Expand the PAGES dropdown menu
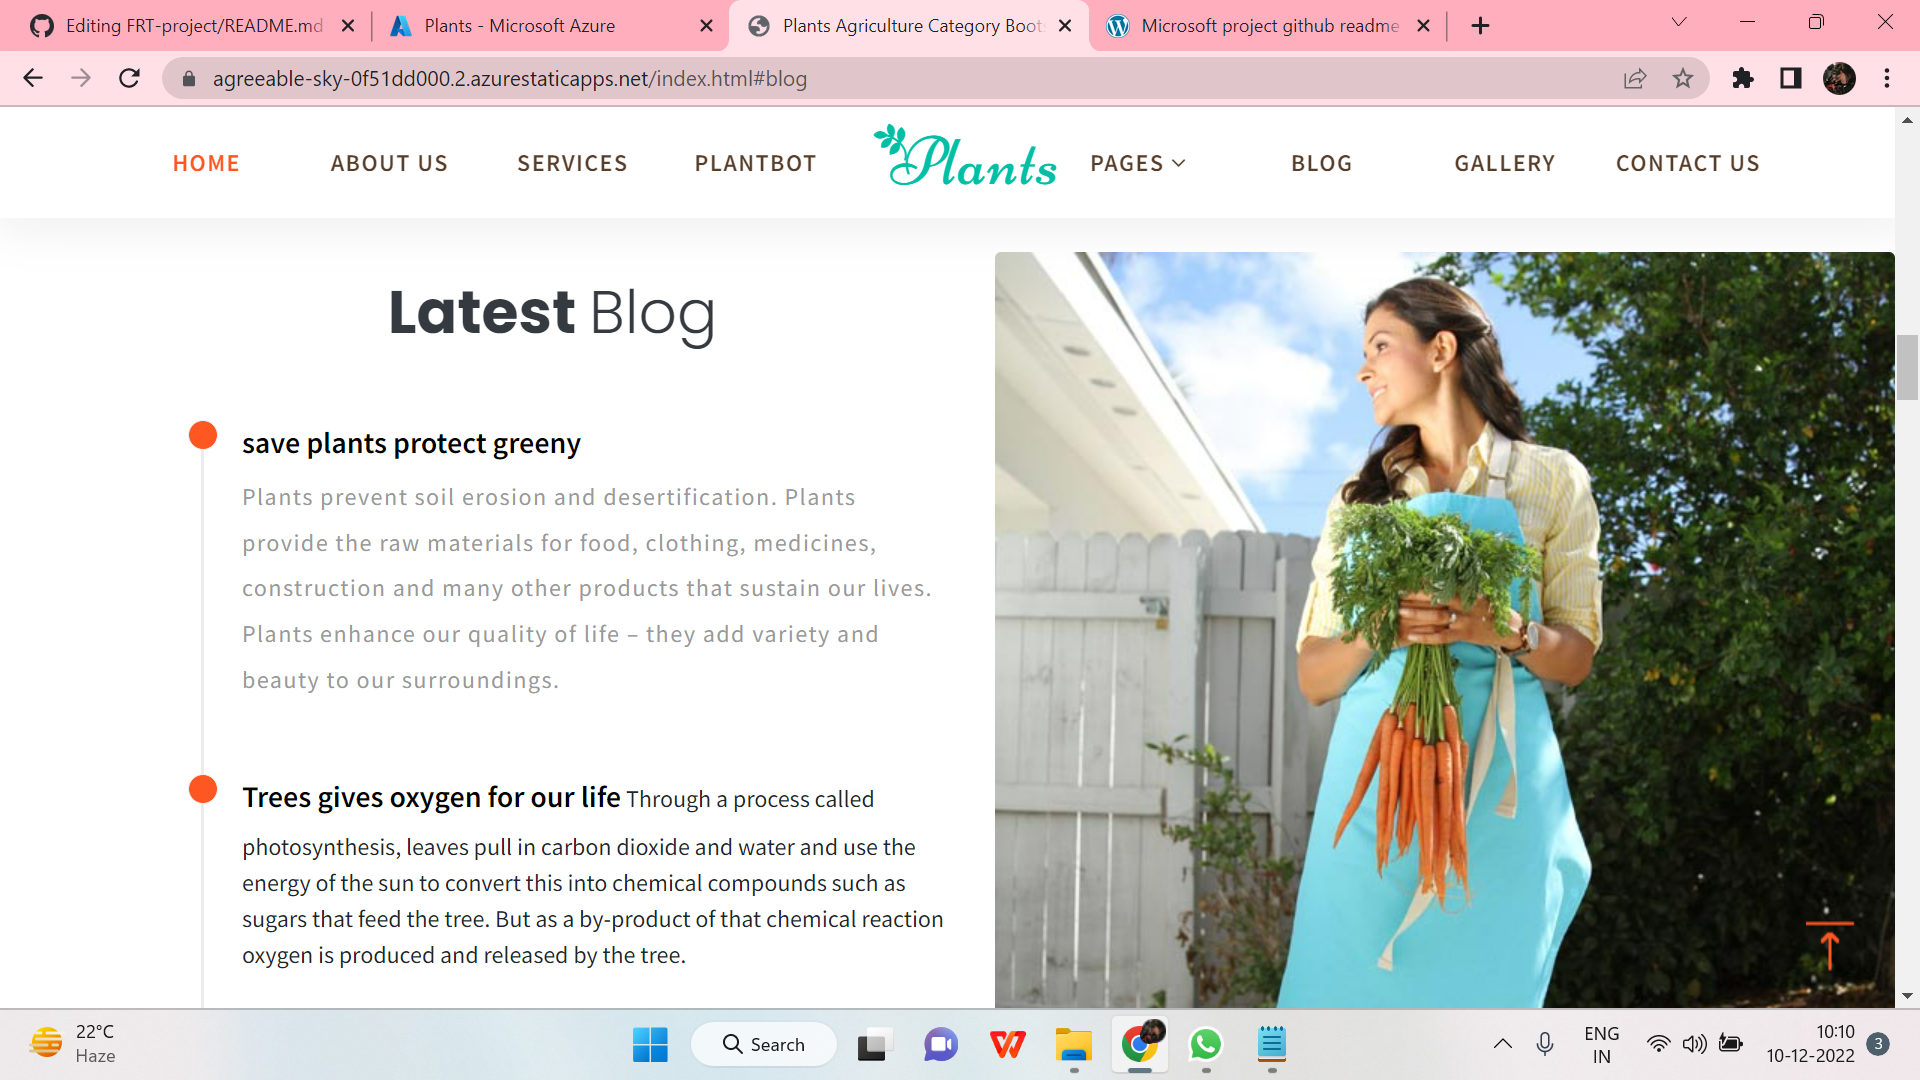 [x=1138, y=163]
